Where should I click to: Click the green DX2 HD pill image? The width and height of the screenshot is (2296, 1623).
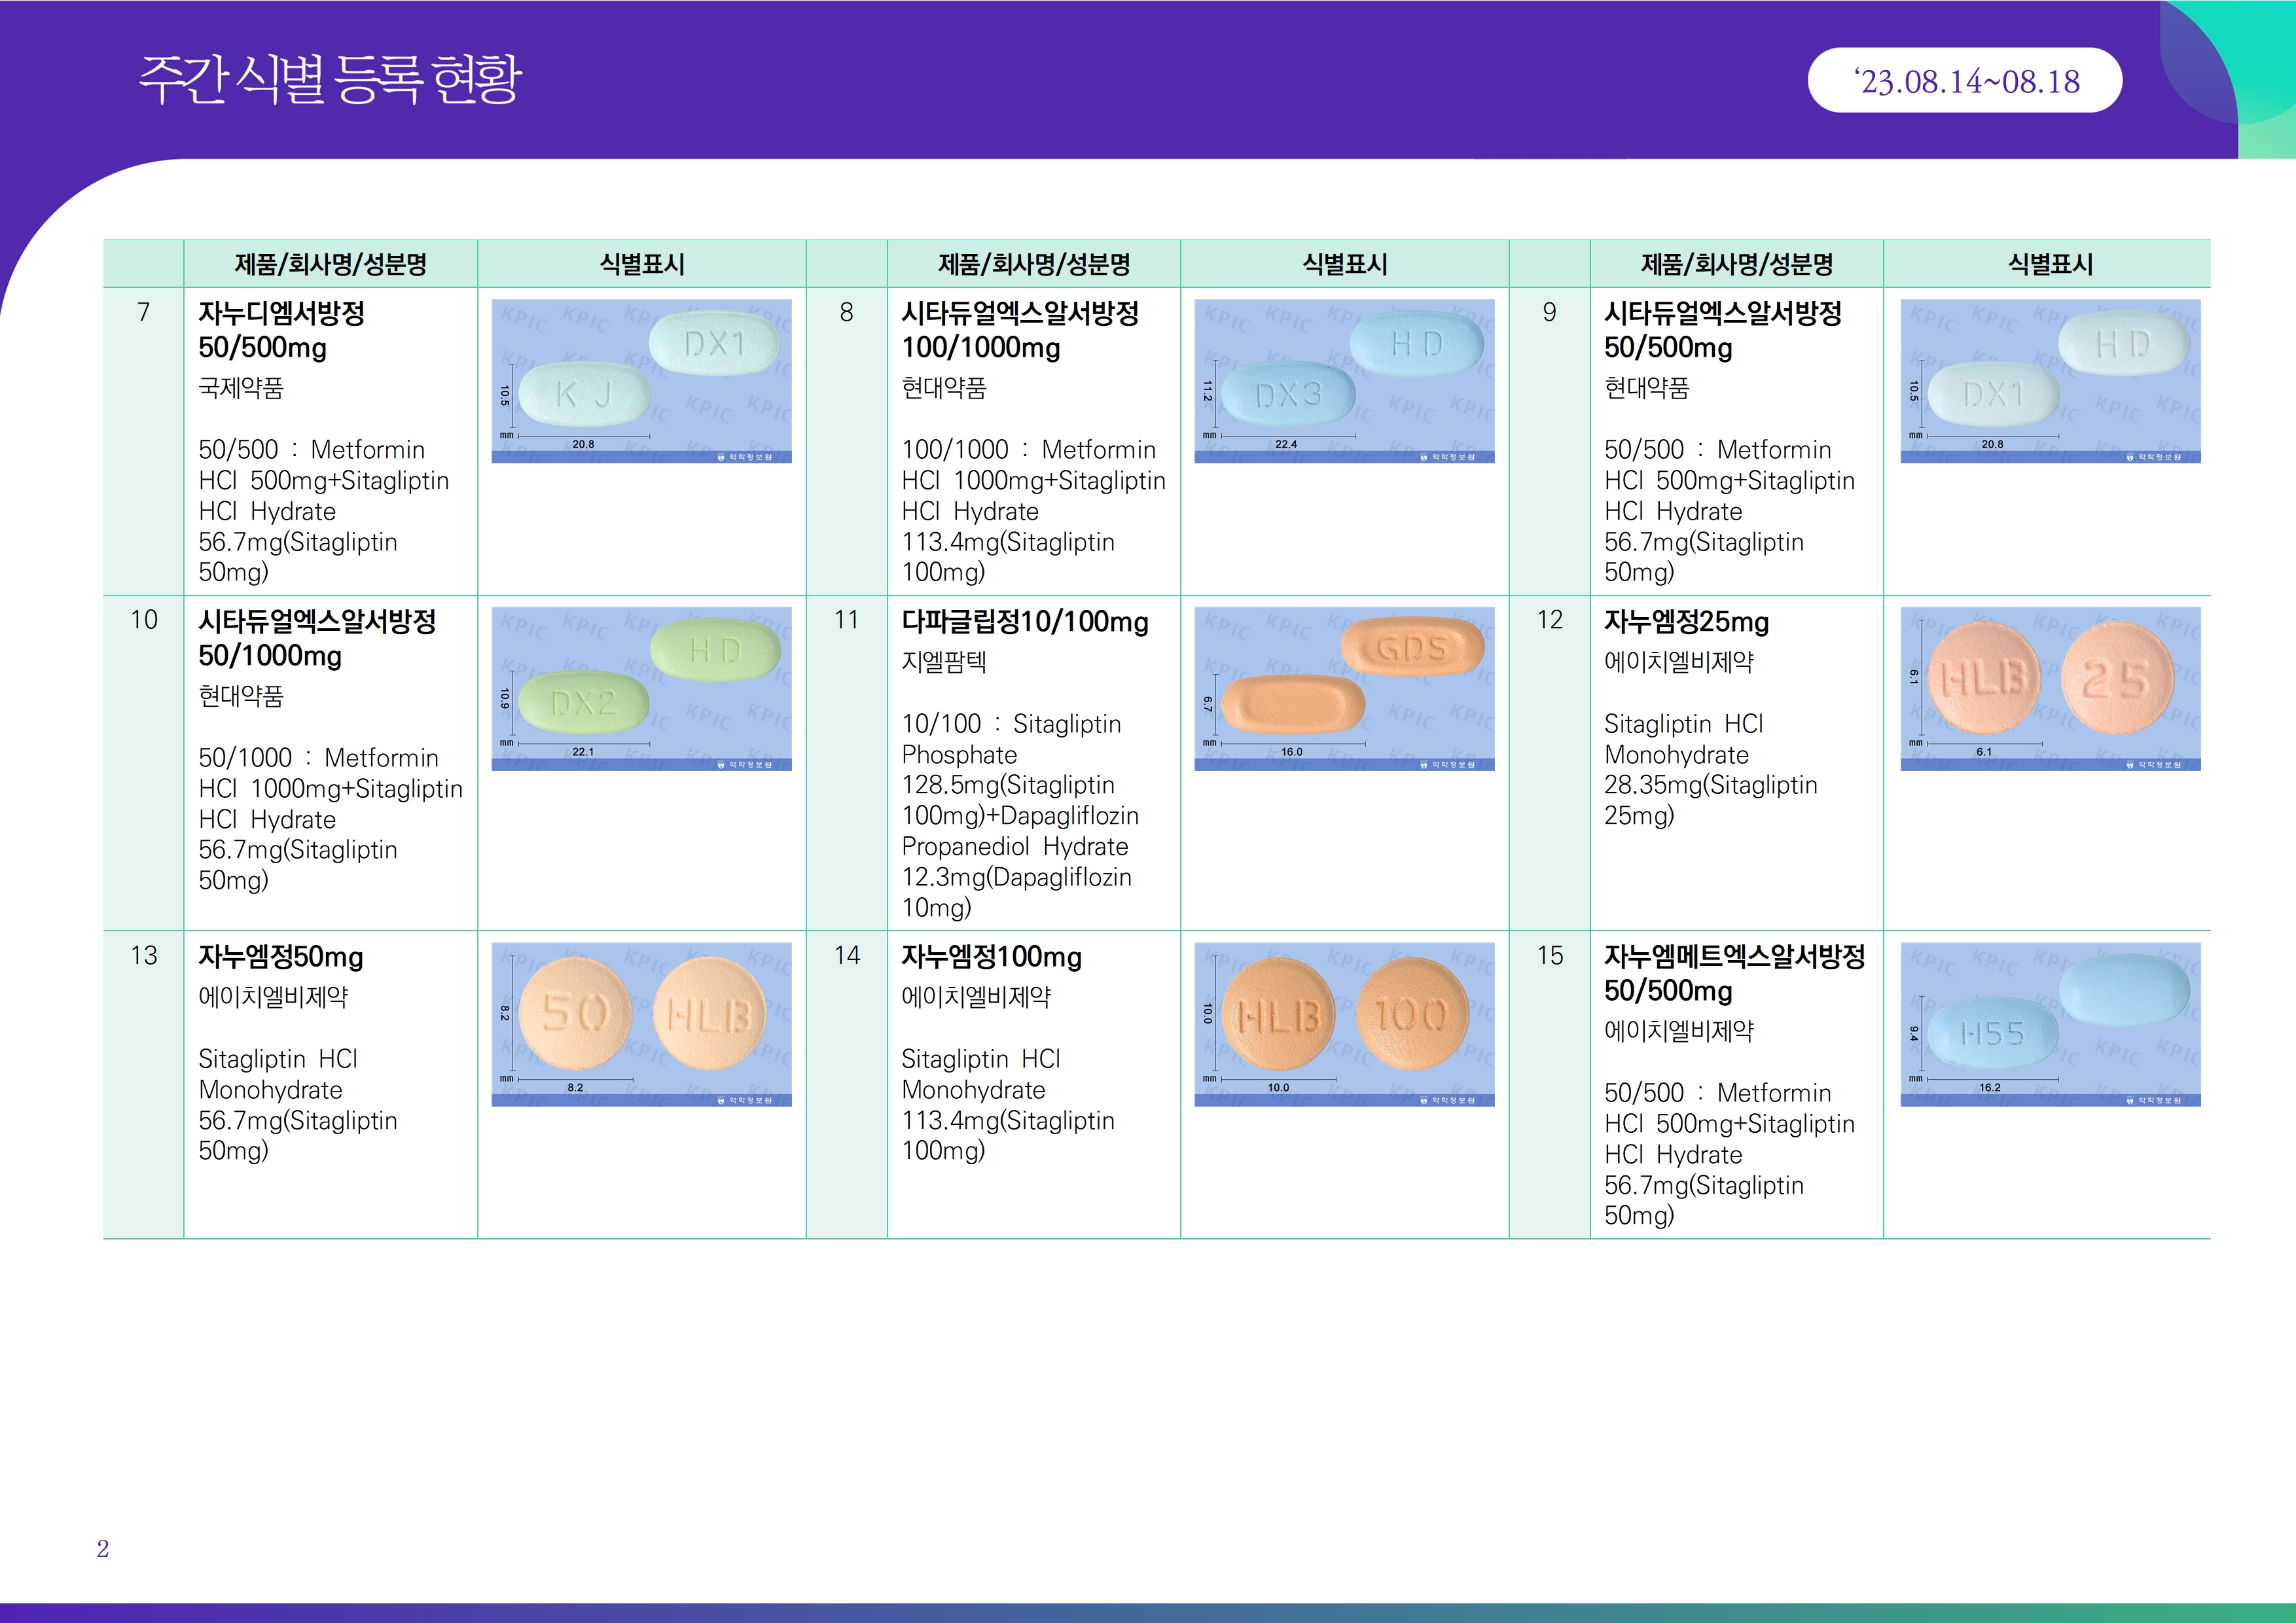pos(641,688)
